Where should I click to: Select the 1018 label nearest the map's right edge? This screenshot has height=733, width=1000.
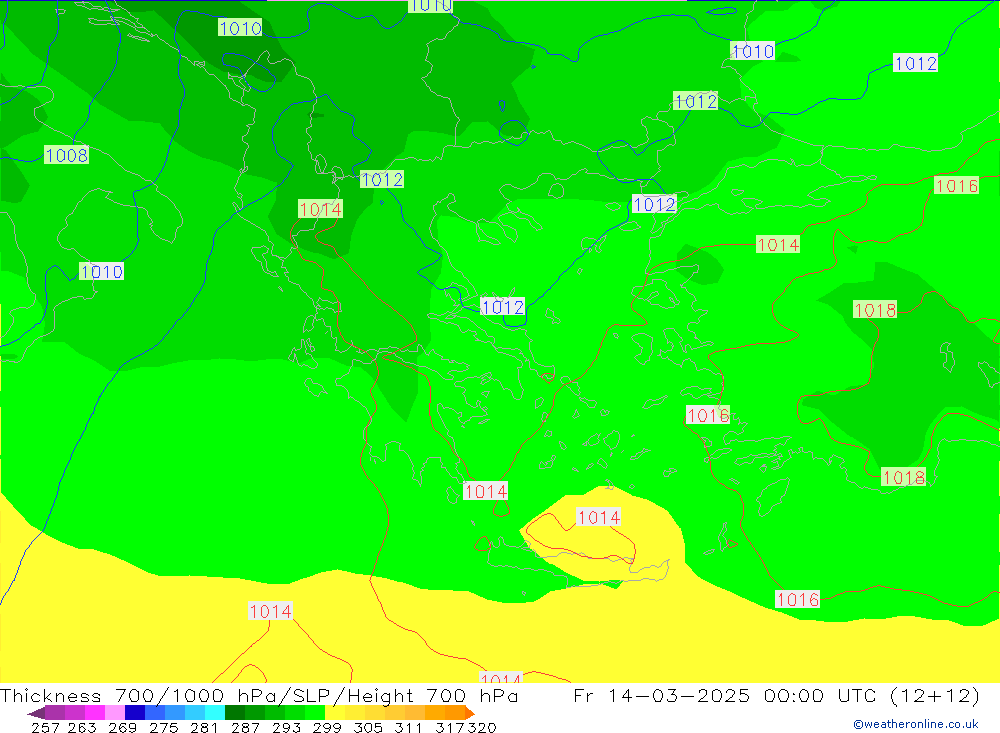[x=903, y=477]
